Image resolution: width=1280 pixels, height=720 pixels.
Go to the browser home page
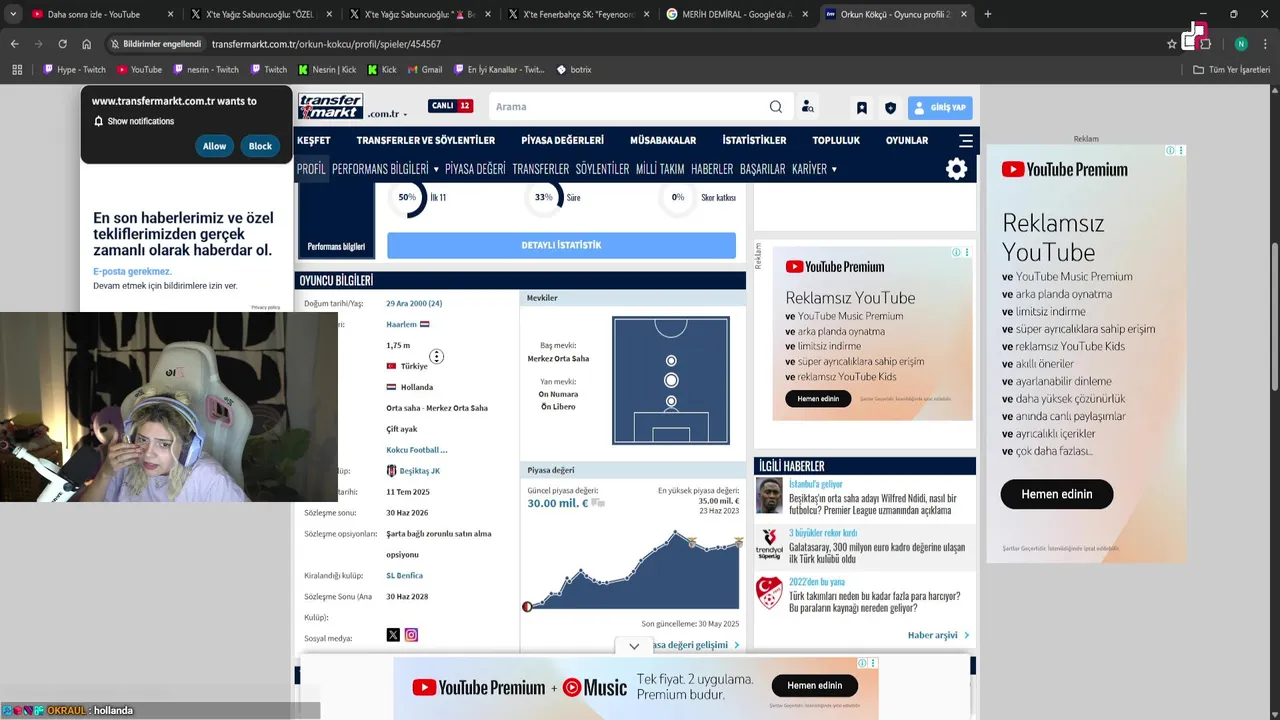point(87,44)
